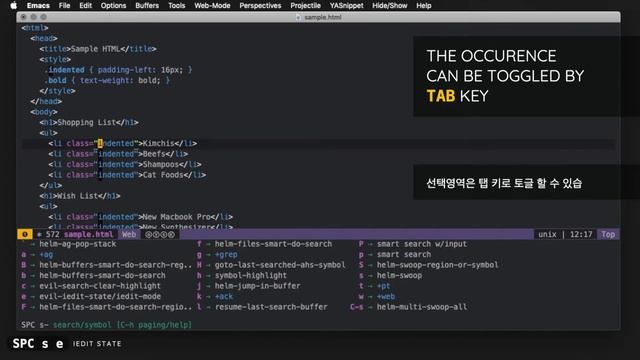Open the Buffers menu

point(147,6)
